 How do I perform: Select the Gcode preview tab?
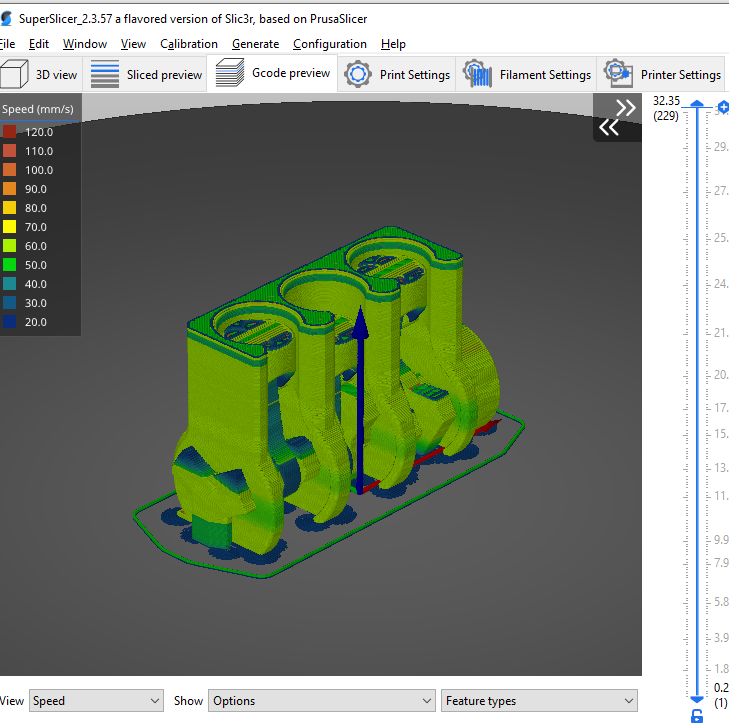[272, 73]
